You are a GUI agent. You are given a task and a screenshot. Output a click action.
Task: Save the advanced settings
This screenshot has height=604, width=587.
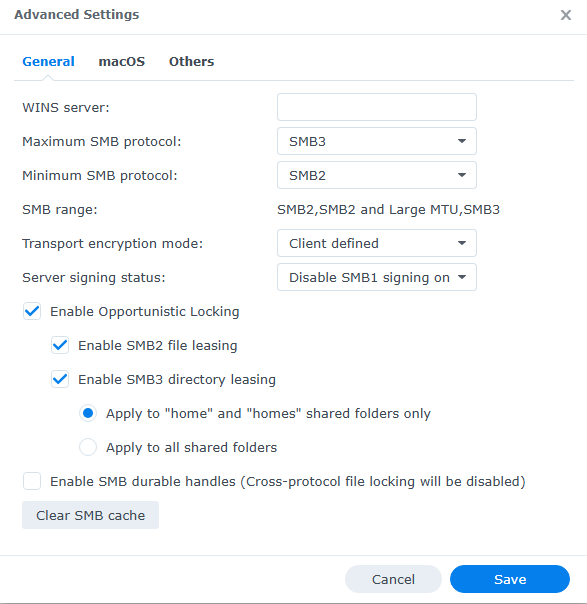pyautogui.click(x=510, y=579)
